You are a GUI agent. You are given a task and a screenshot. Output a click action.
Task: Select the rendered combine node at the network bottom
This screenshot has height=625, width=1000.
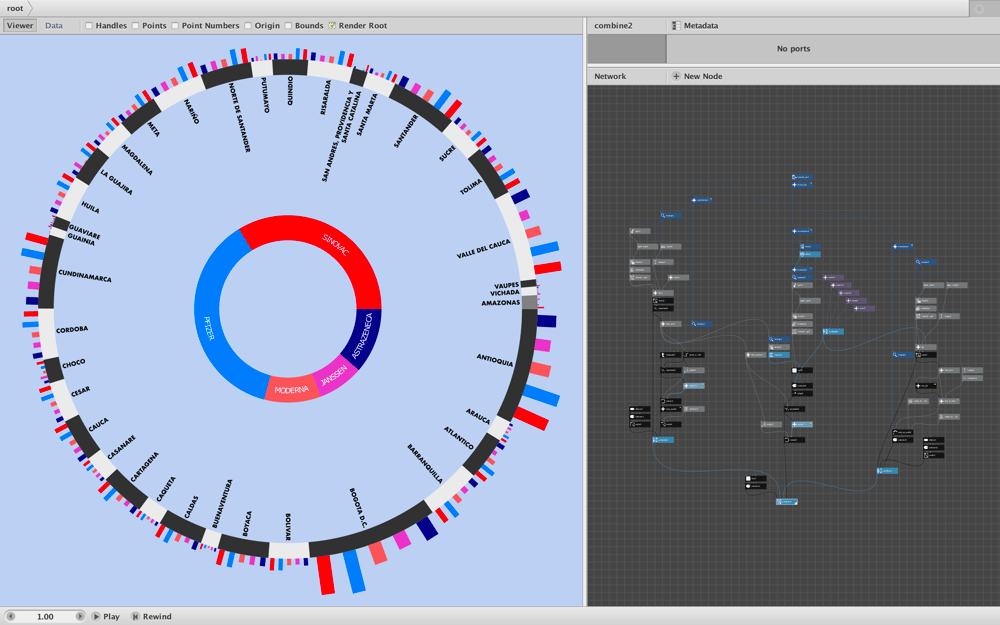coord(786,502)
